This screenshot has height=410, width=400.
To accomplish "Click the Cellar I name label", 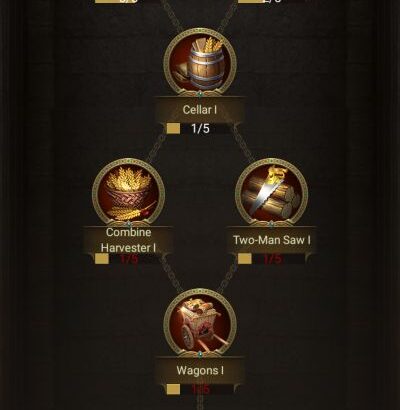I will coord(200,110).
